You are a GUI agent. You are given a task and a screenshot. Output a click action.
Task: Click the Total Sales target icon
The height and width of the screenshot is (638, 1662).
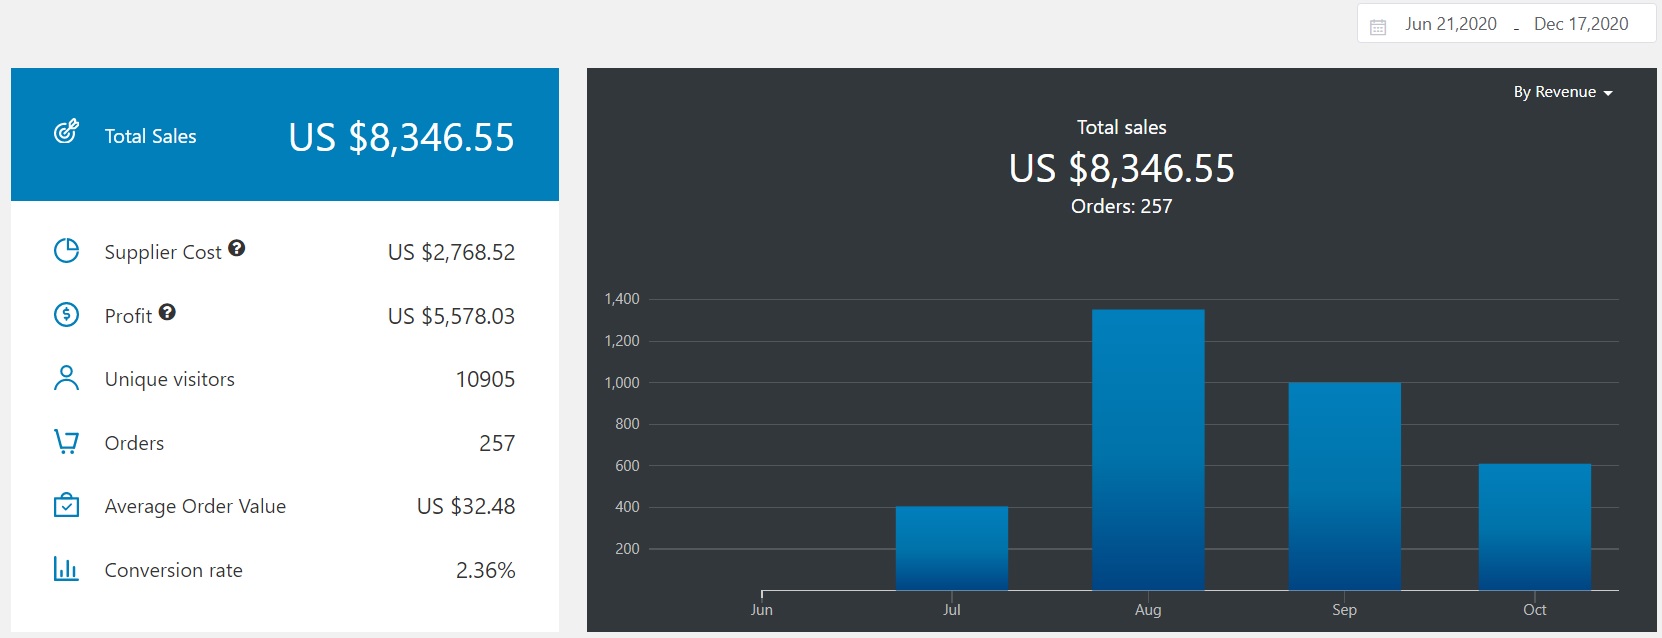click(x=66, y=132)
